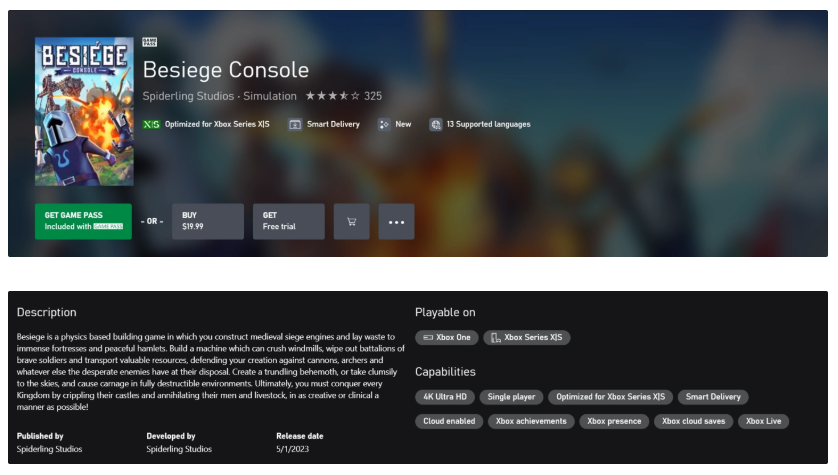Click the Single player capability tag

pos(511,397)
